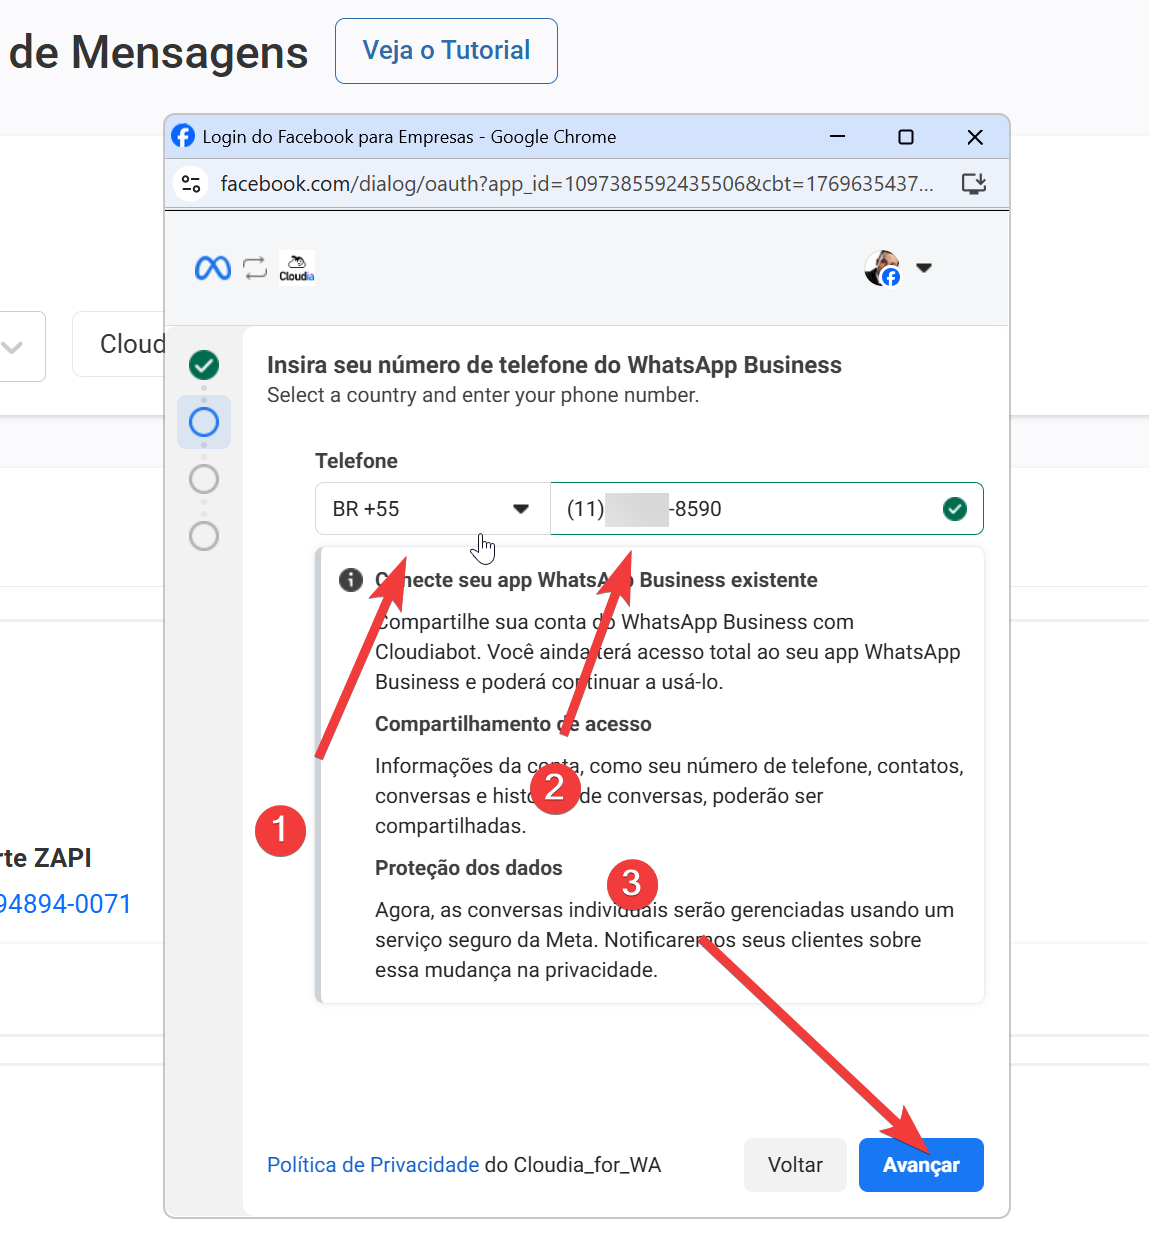The image size is (1149, 1247).
Task: Click the Veja o Tutorial button
Action: pos(446,51)
